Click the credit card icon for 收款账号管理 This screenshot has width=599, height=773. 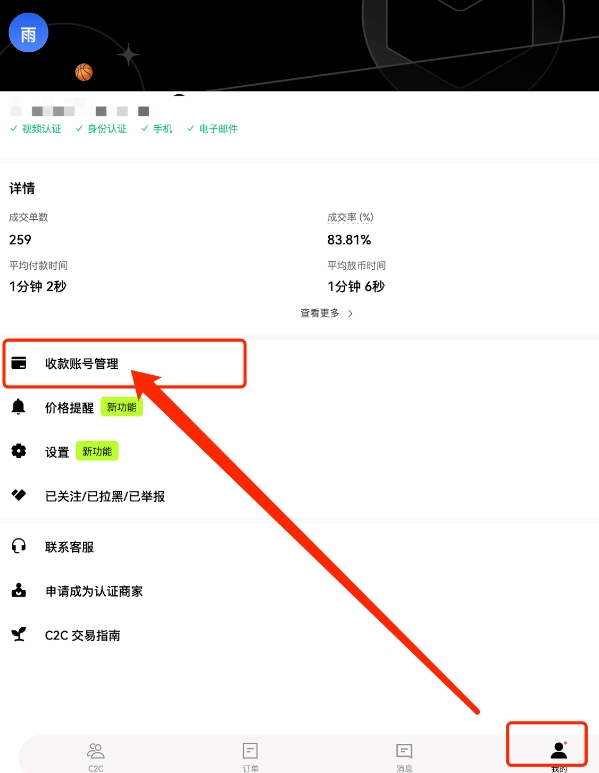(x=19, y=363)
